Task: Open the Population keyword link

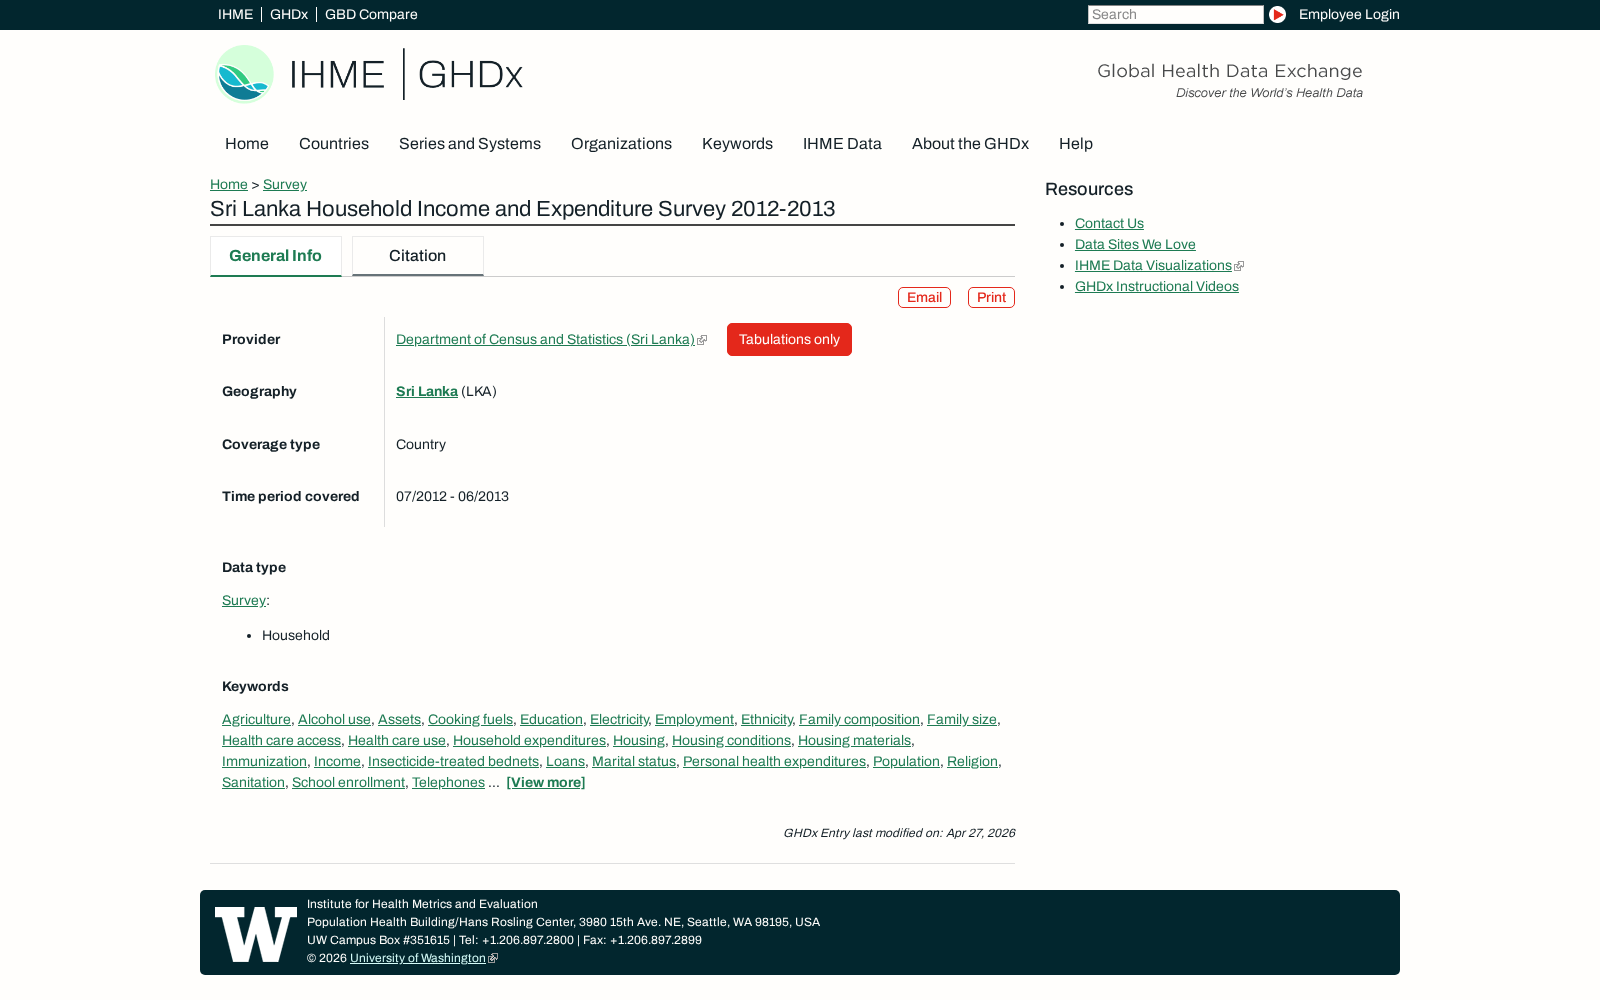Action: [x=906, y=762]
